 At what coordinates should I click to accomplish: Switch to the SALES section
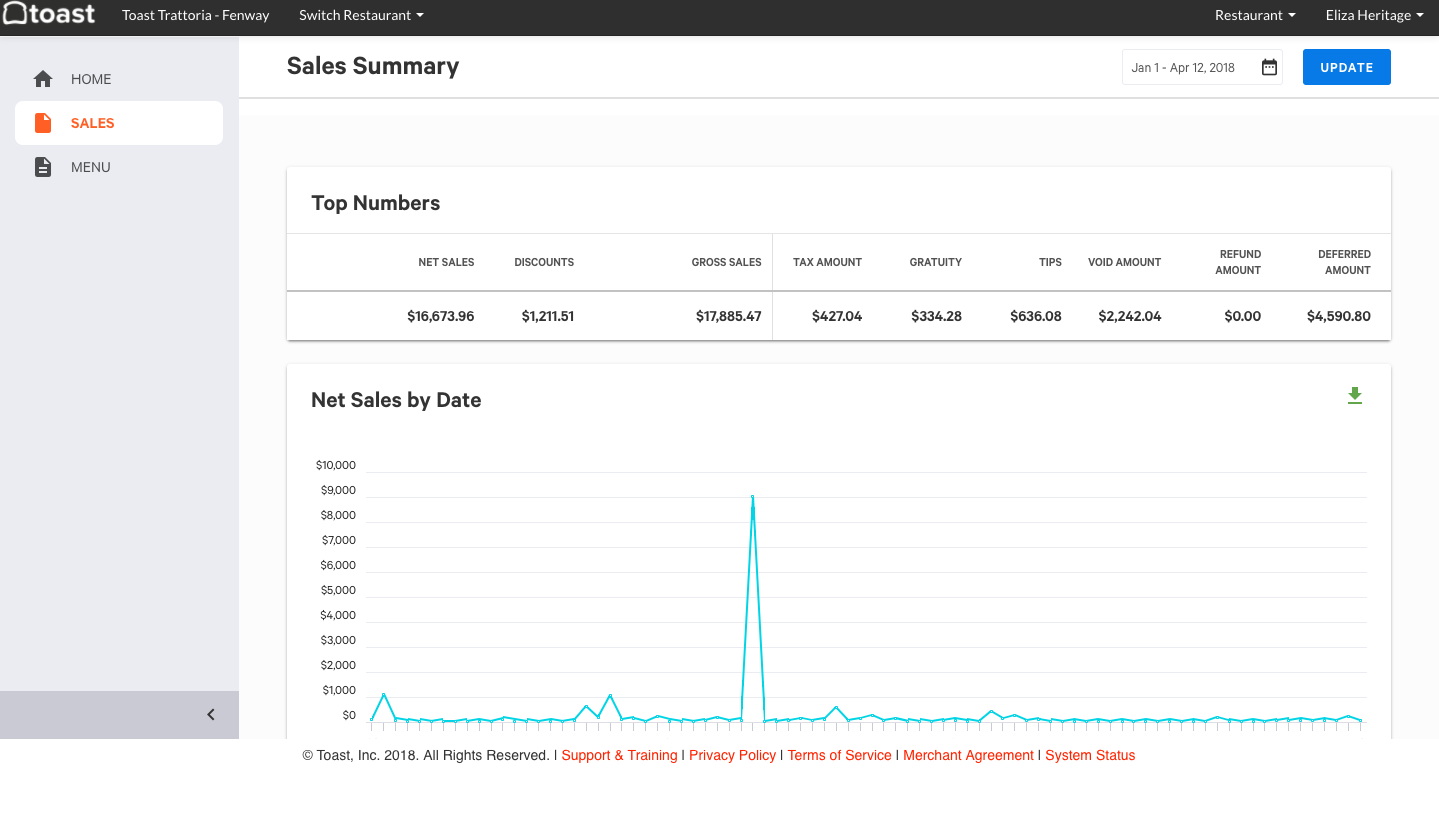[91, 122]
